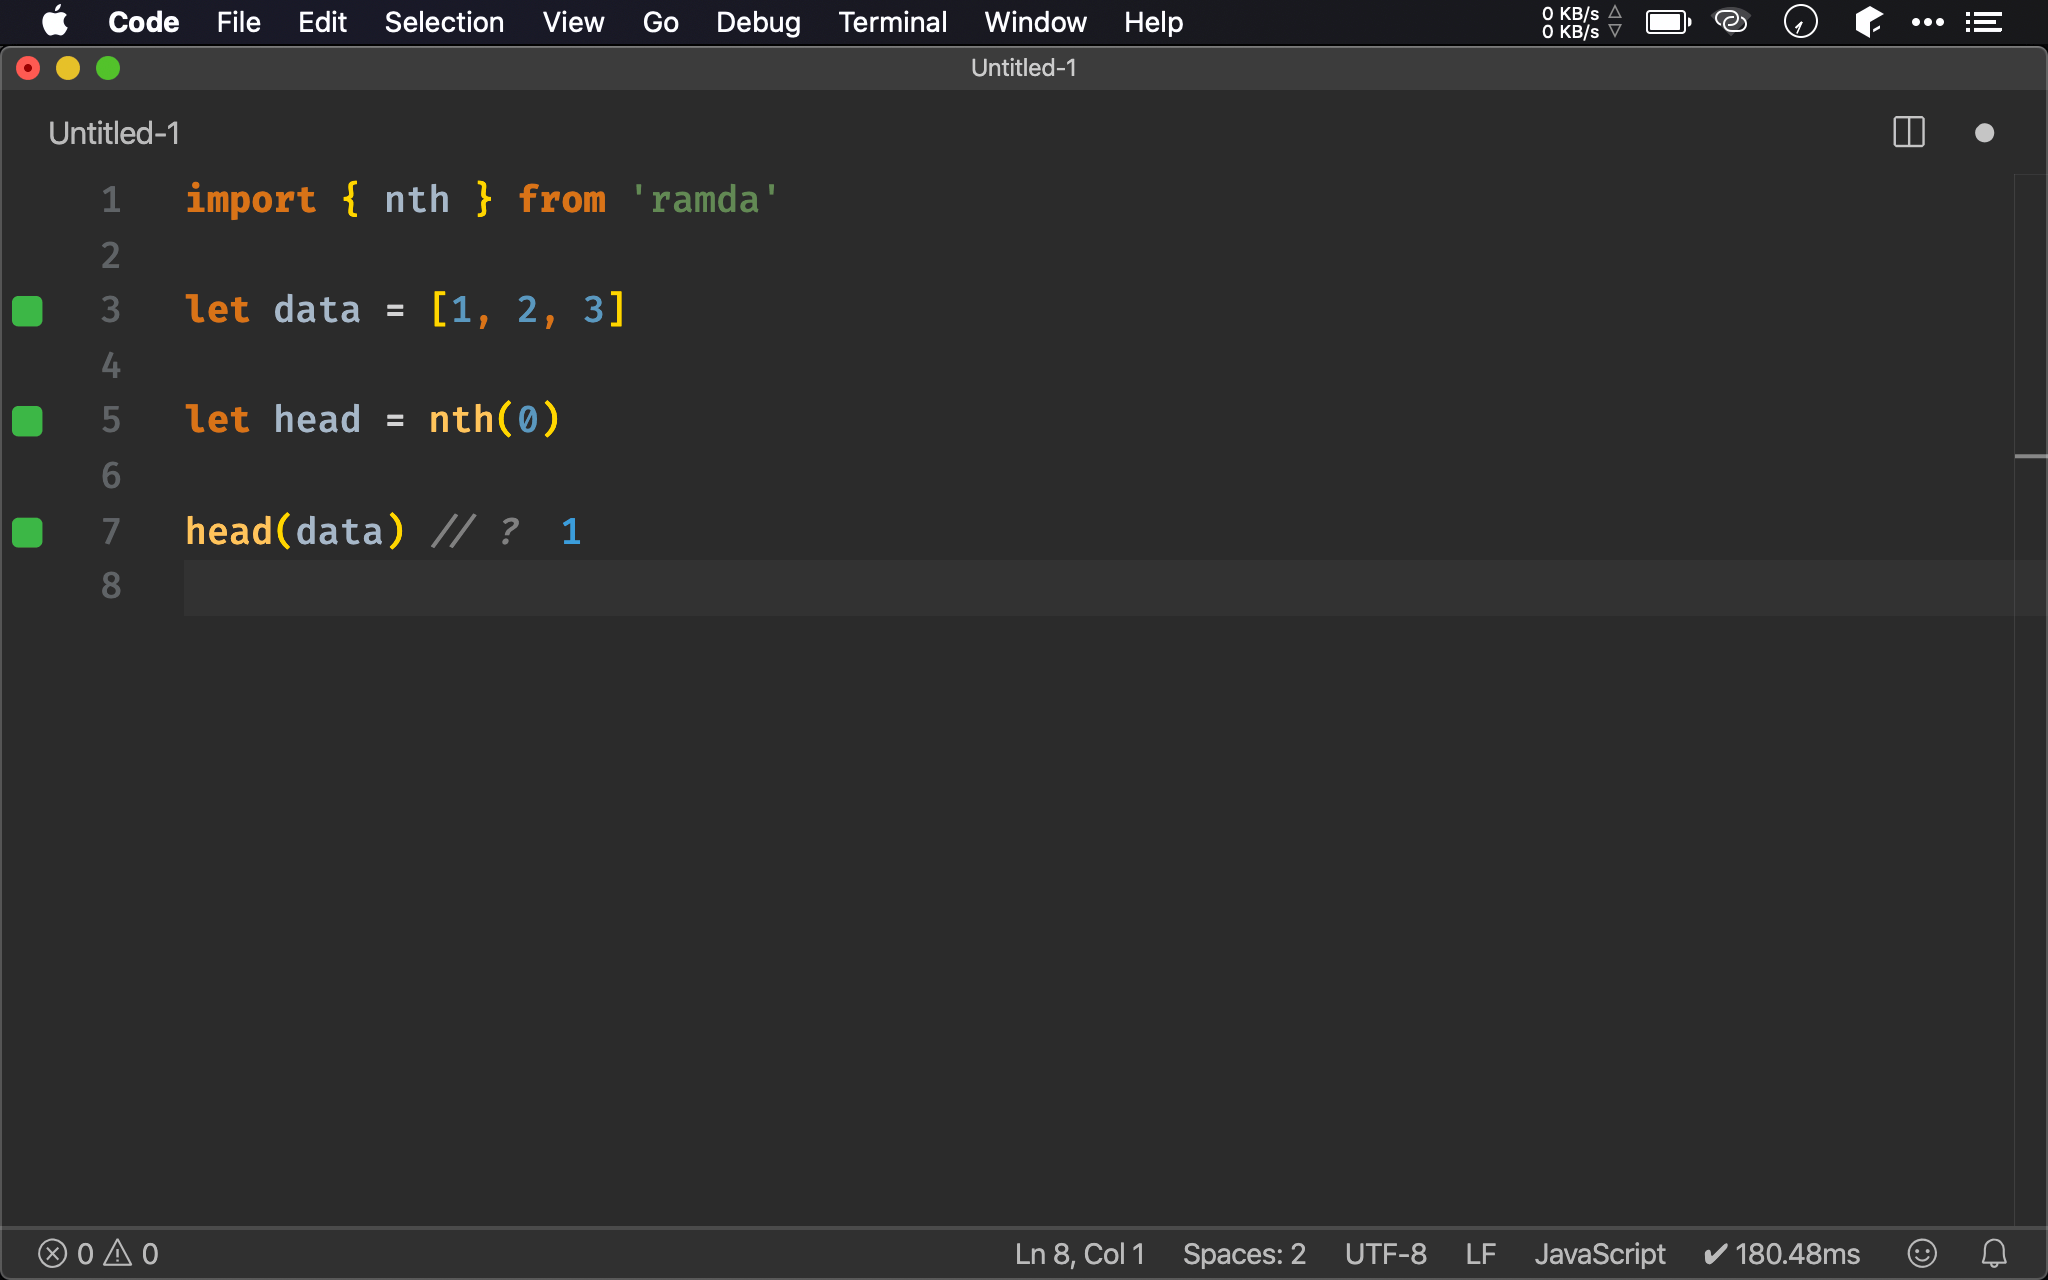Open the Window menu
This screenshot has height=1280, width=2048.
(x=1035, y=22)
